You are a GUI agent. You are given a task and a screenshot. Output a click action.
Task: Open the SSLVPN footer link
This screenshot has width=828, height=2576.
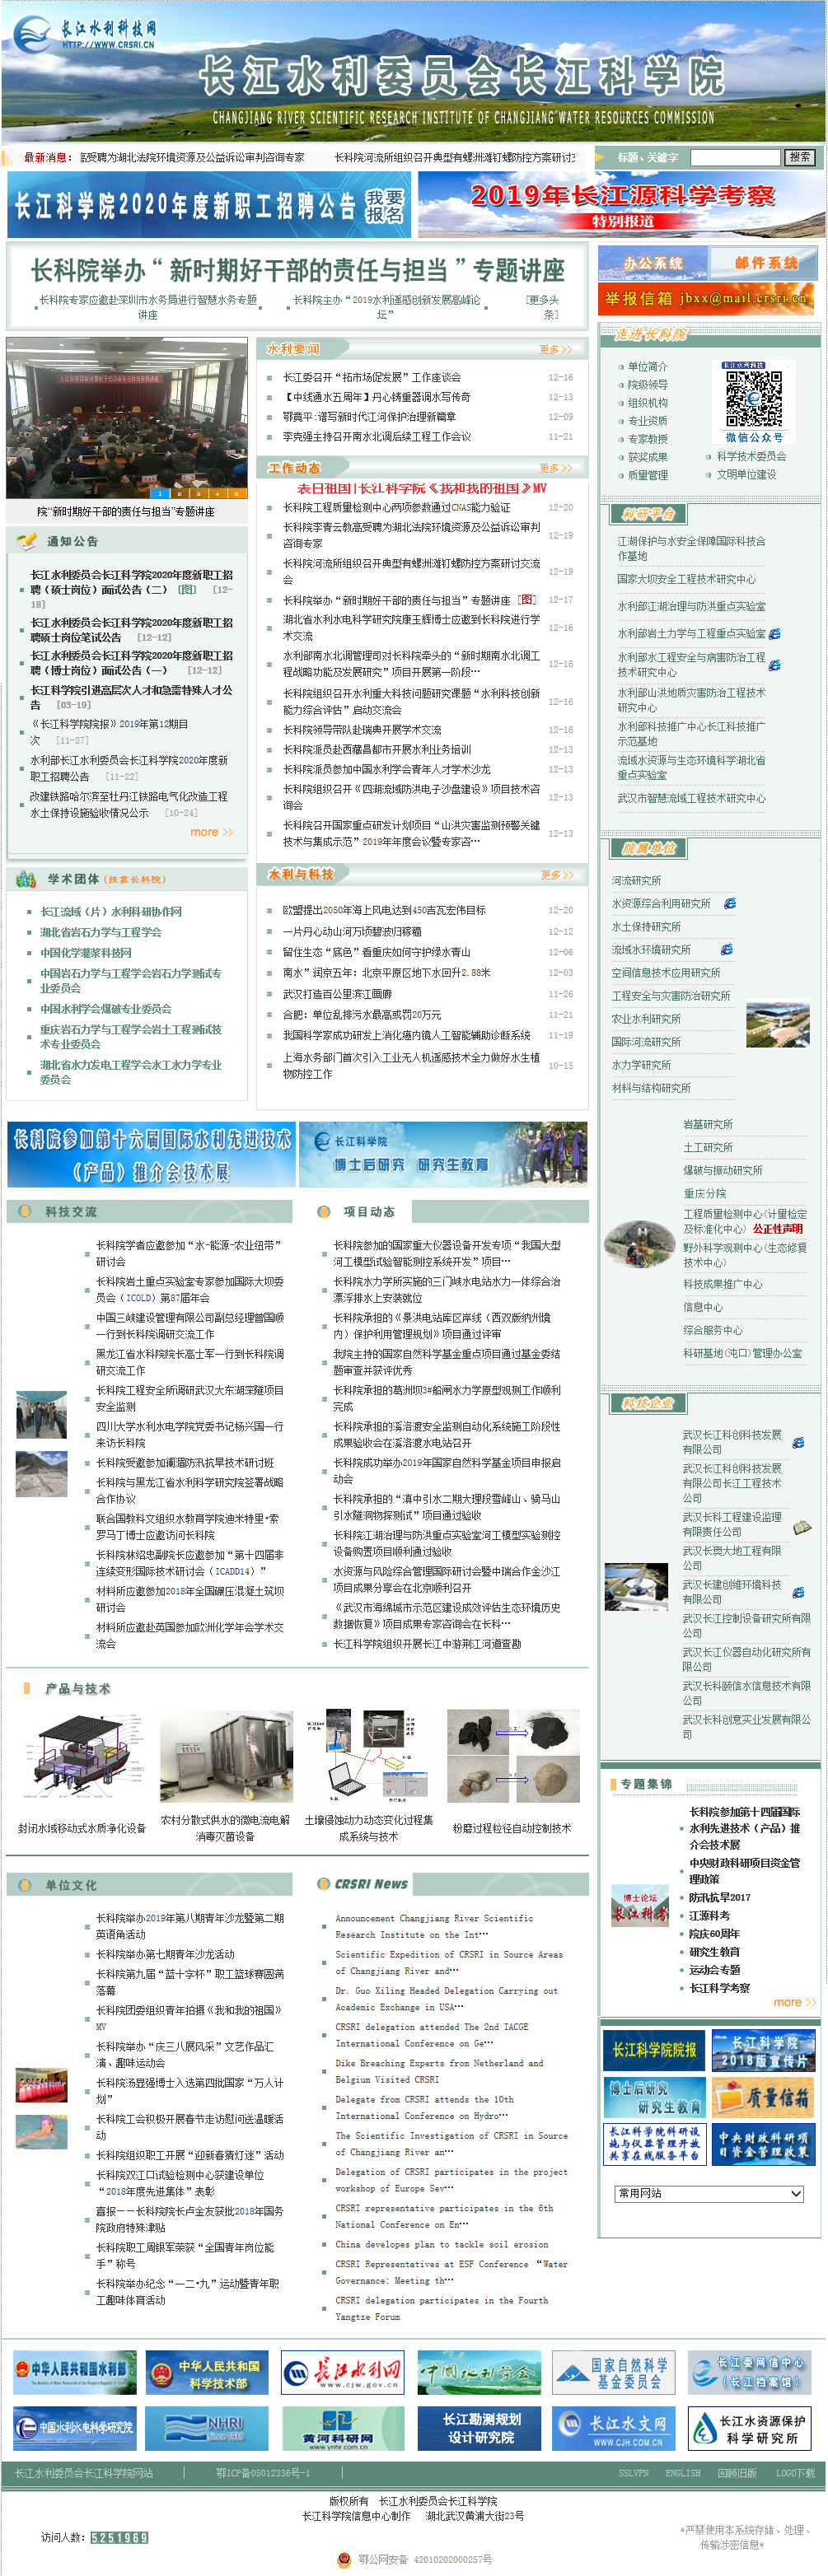633,2473
